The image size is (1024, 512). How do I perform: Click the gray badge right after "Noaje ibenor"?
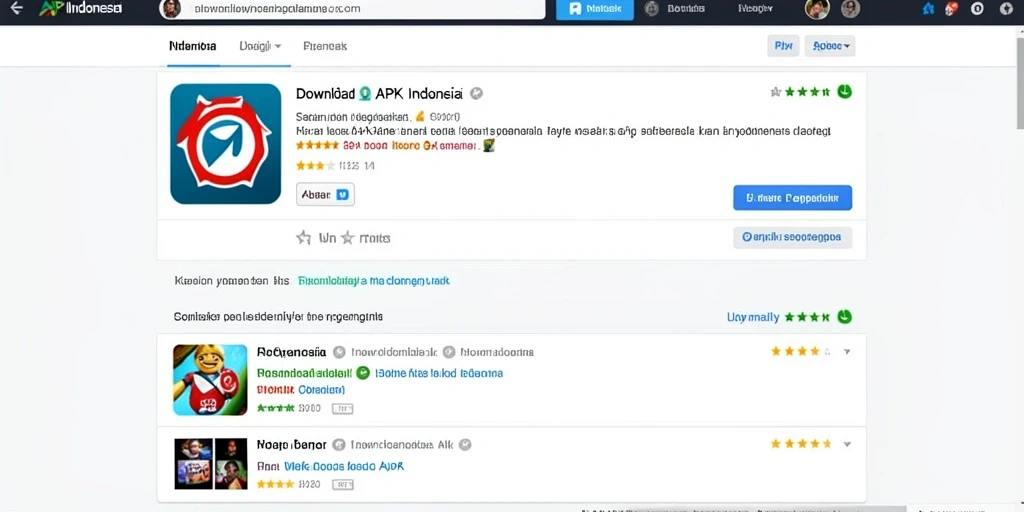pyautogui.click(x=338, y=445)
